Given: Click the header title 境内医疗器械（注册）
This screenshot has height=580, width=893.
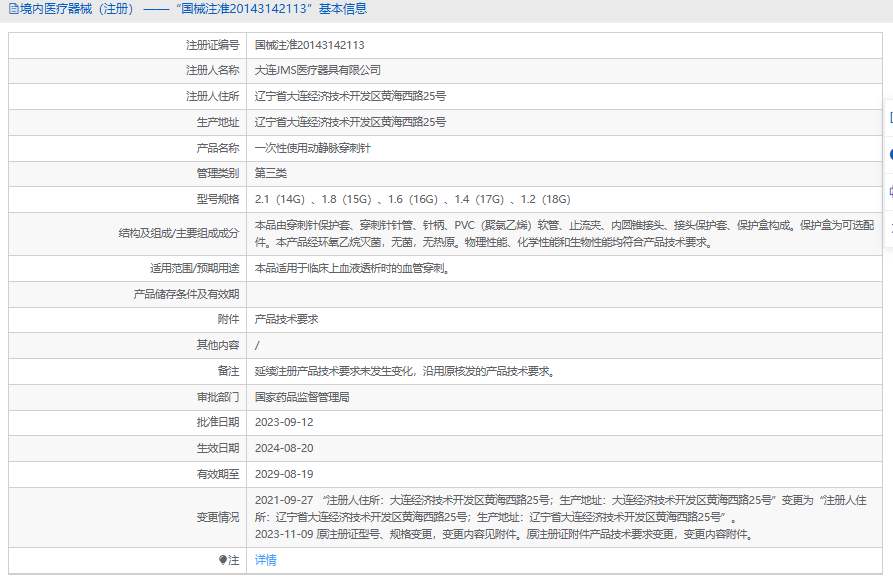Looking at the screenshot, I should pos(77,9).
